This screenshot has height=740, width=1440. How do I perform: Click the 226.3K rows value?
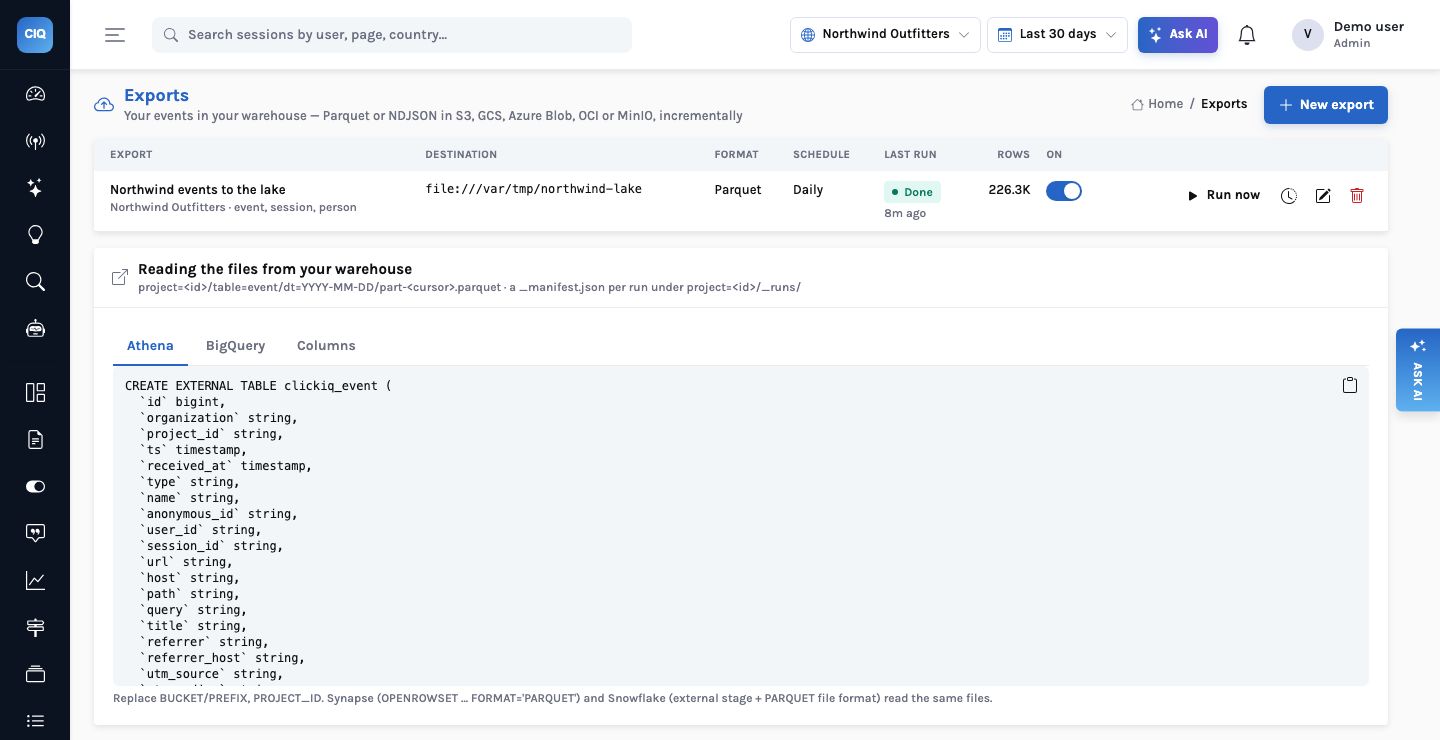pyautogui.click(x=1009, y=190)
